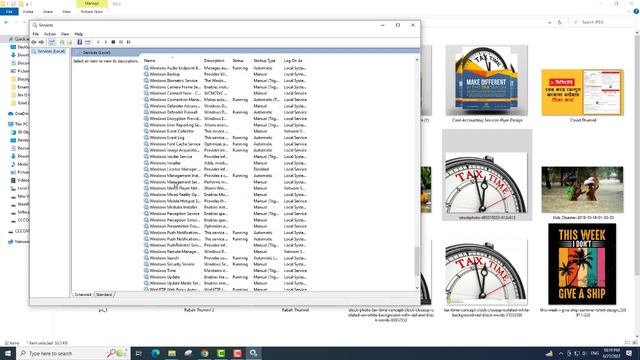
Task: Open File Explorer taskbar icon
Action: (x=172, y=353)
